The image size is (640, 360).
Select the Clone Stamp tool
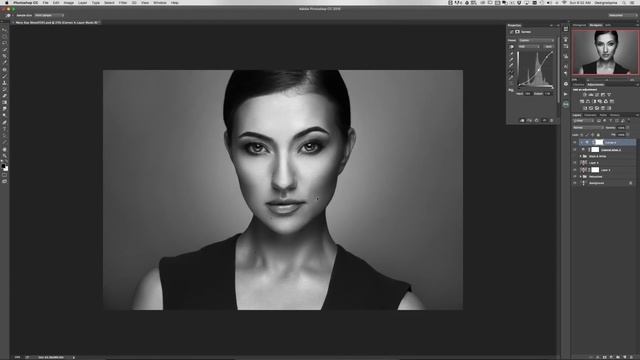pyautogui.click(x=4, y=83)
